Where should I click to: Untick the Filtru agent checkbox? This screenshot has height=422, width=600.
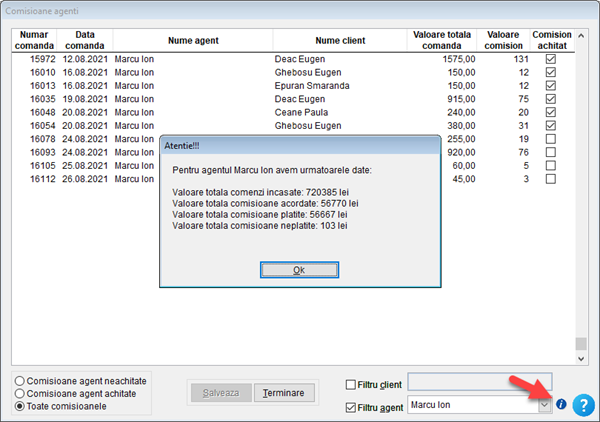(351, 407)
